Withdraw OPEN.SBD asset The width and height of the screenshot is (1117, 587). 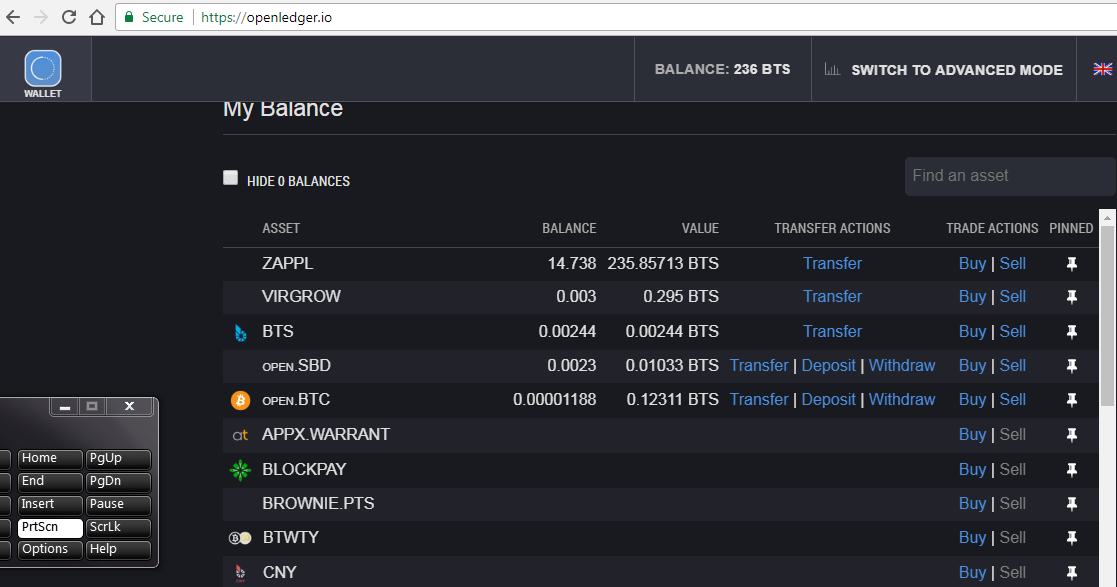click(x=902, y=365)
